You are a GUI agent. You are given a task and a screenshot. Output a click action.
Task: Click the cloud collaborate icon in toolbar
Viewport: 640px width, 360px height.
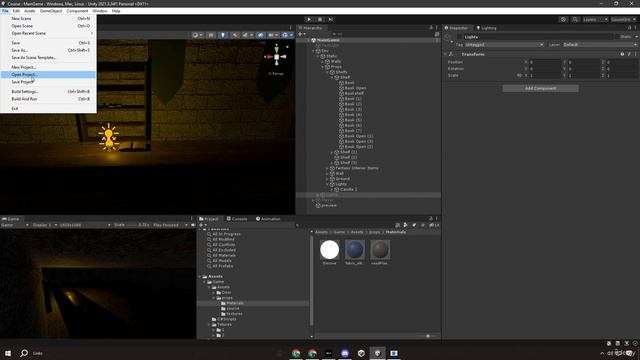[563, 19]
